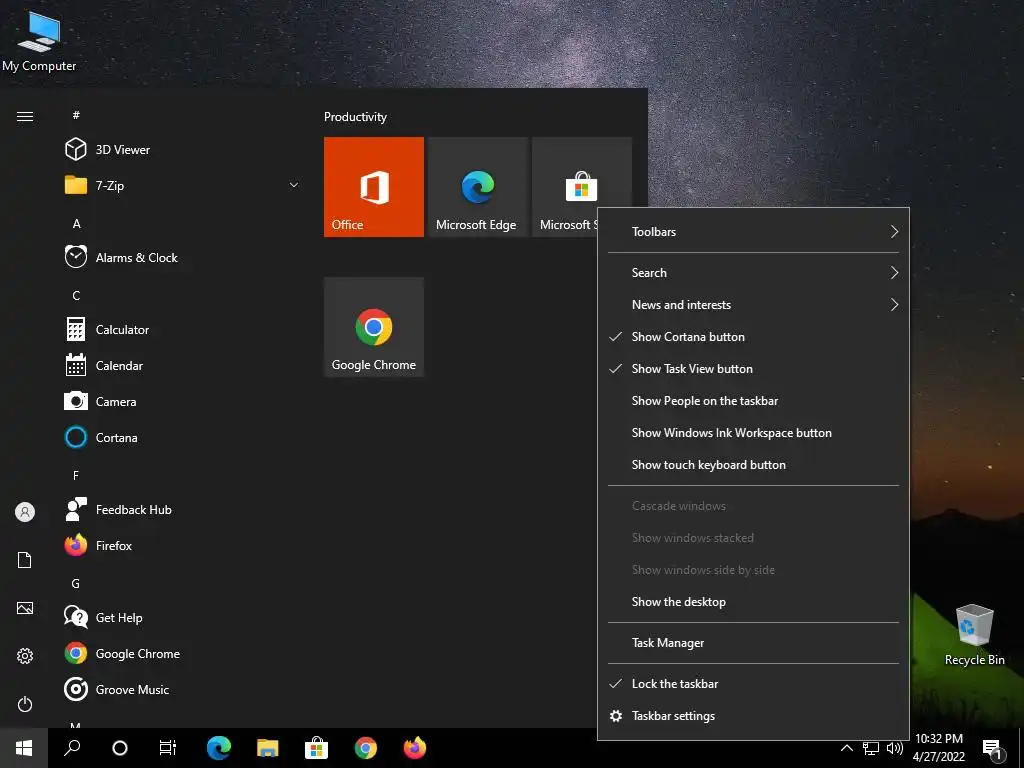
Task: Click the taskbar search magnifier
Action: click(x=72, y=748)
